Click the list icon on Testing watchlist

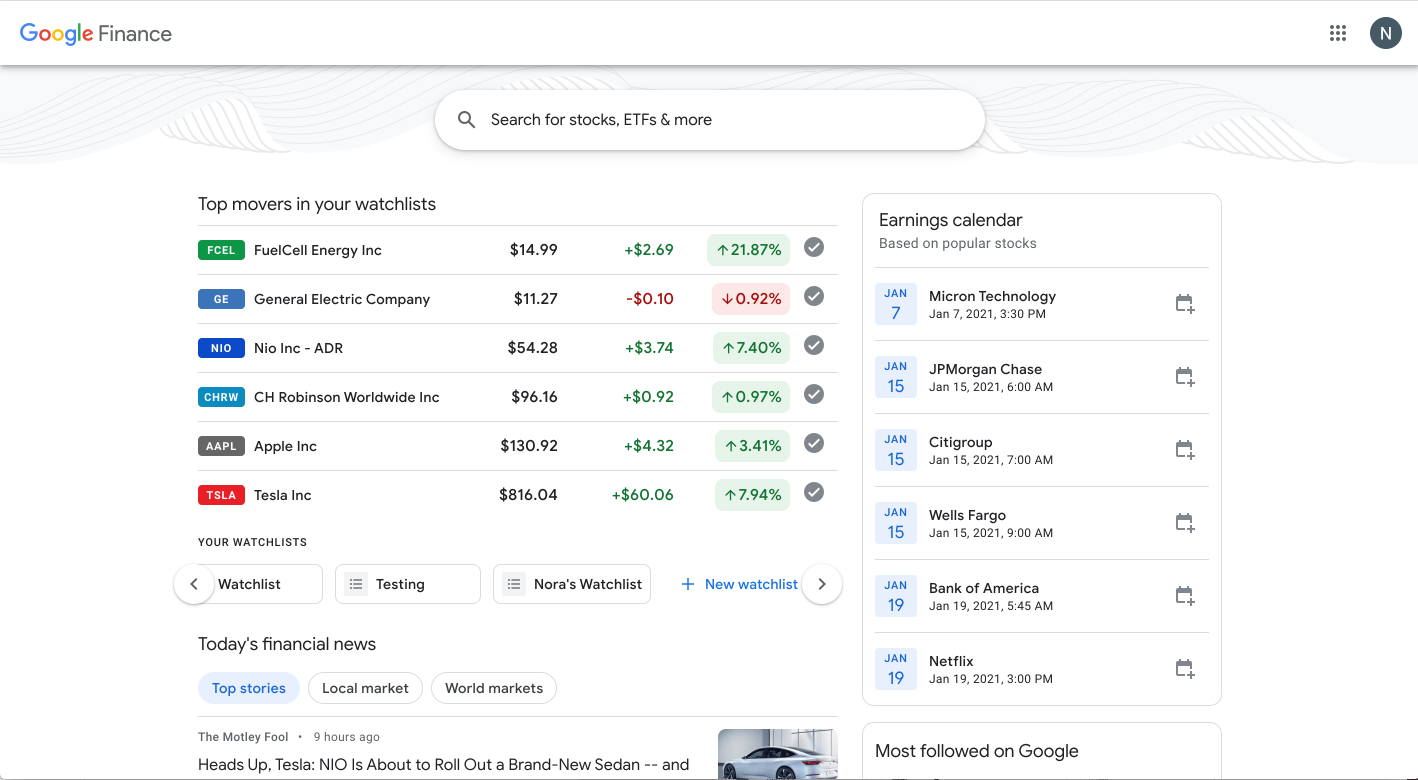356,584
